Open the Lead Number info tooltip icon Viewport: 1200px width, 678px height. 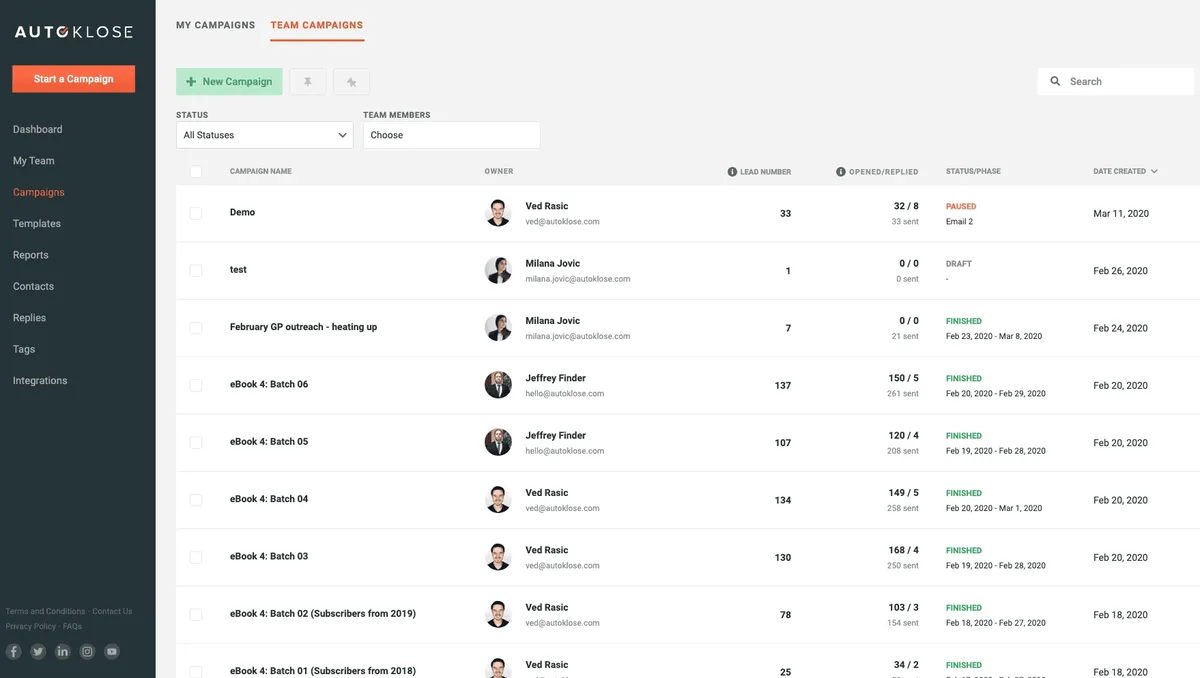[733, 171]
